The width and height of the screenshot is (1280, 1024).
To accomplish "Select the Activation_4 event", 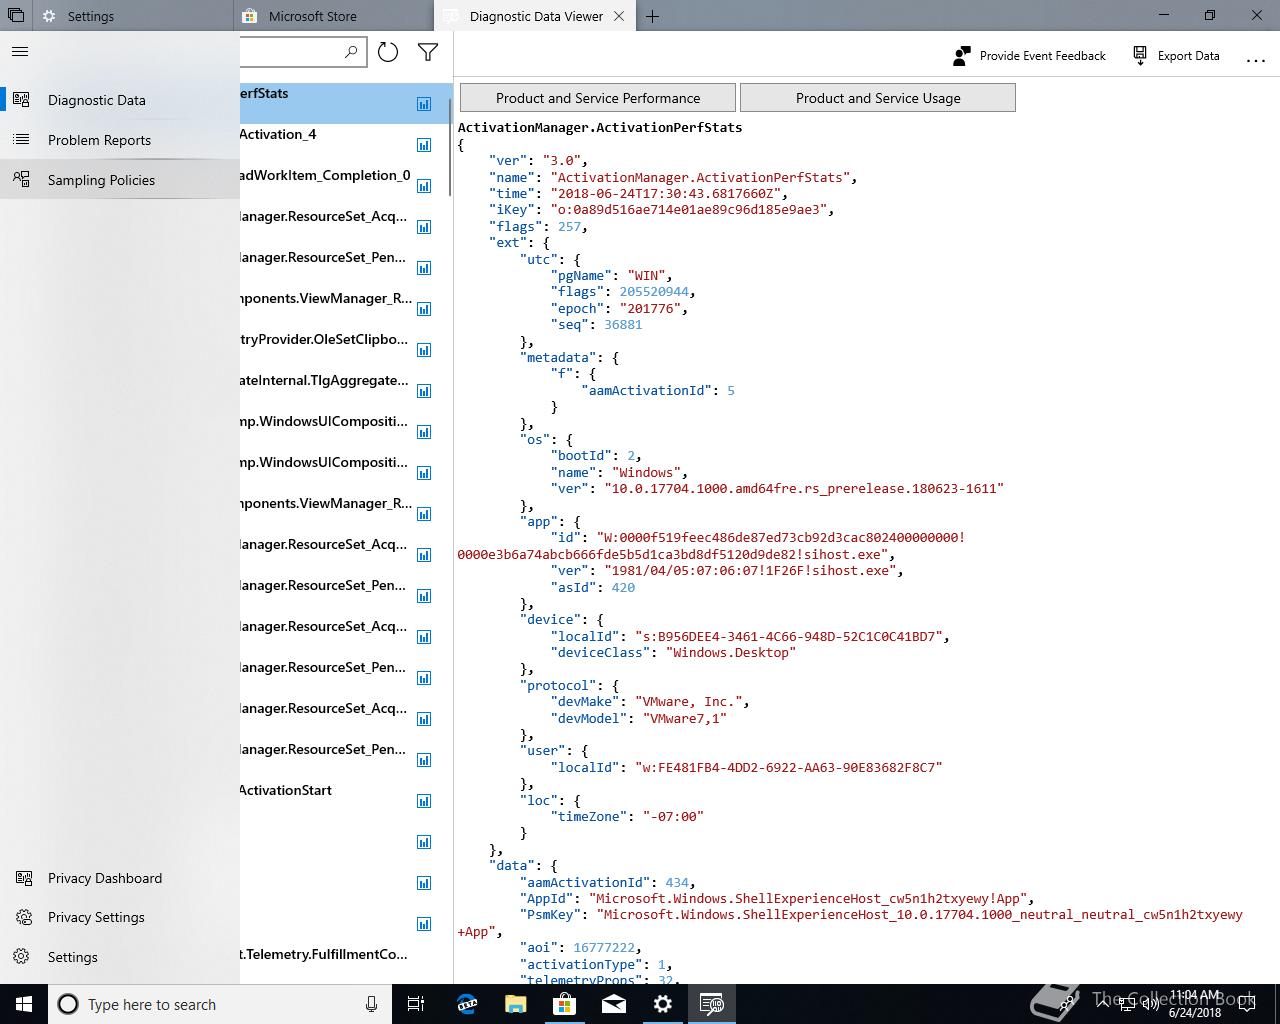I will coord(345,144).
